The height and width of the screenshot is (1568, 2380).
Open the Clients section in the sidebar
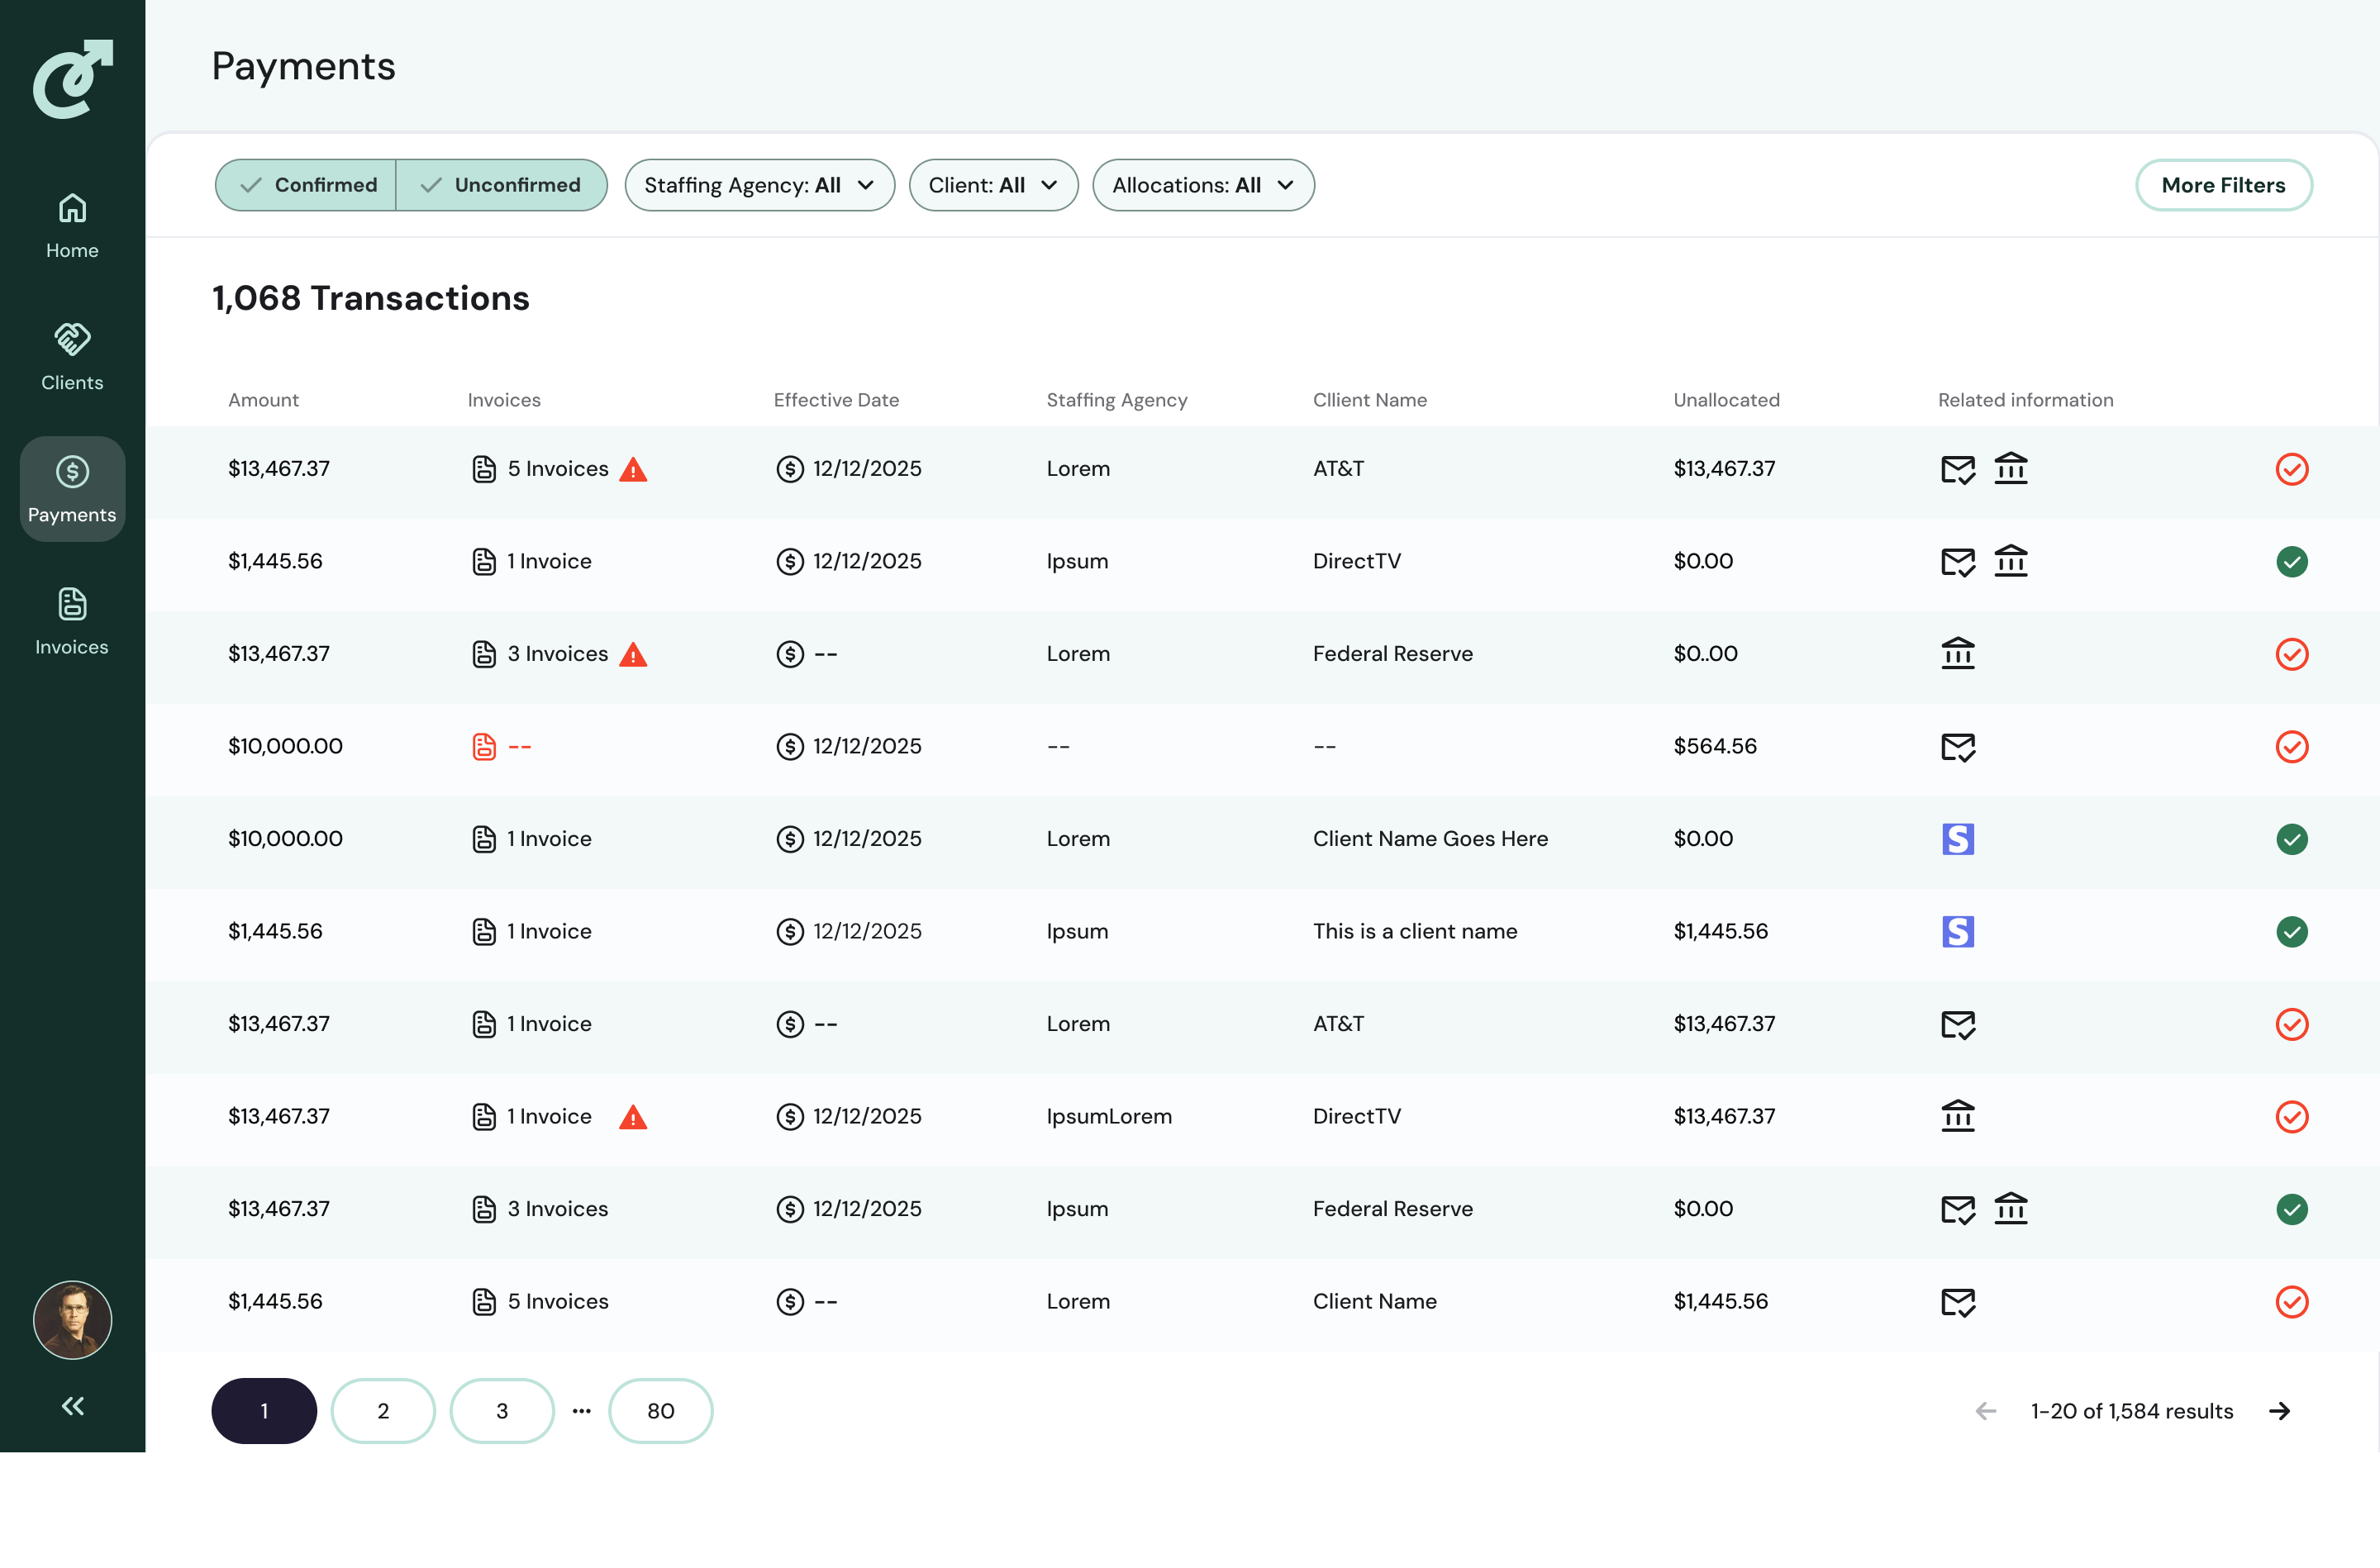point(72,358)
